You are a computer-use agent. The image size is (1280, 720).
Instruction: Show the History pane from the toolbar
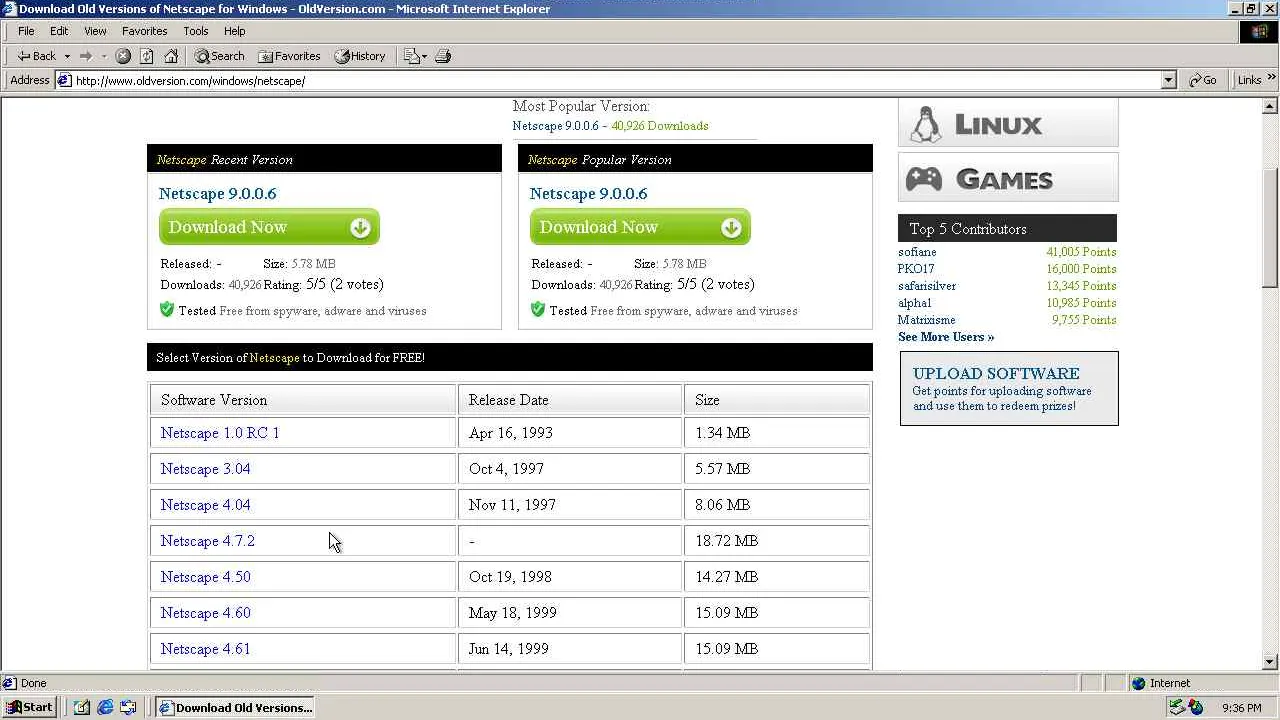click(360, 56)
